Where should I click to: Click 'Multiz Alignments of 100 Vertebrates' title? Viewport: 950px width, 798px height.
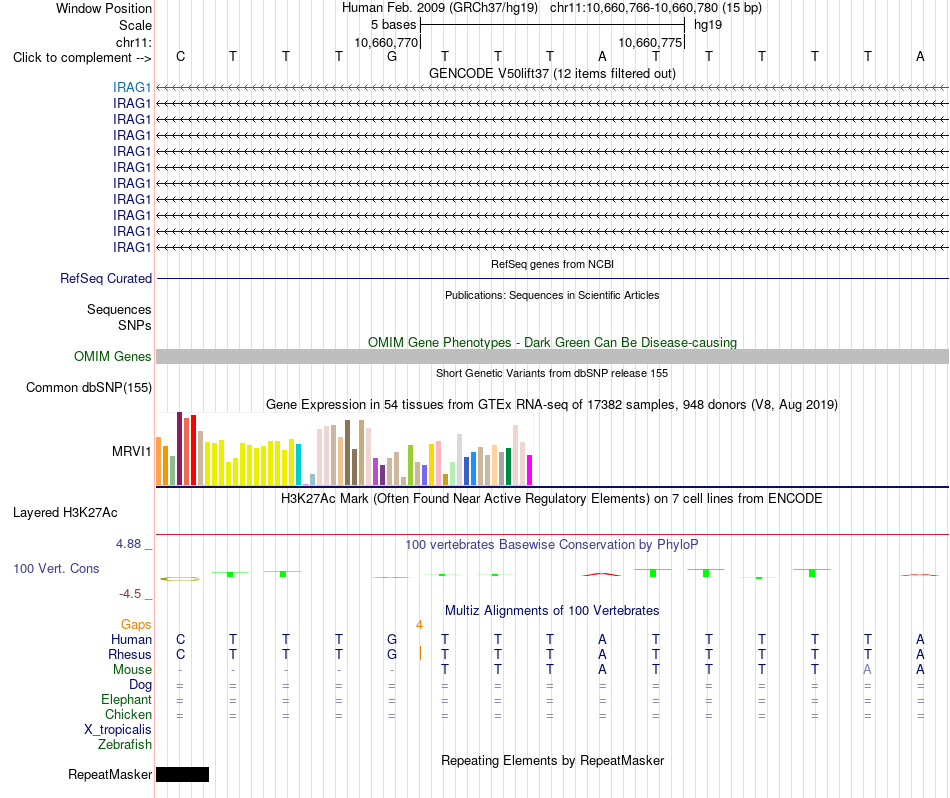(552, 611)
